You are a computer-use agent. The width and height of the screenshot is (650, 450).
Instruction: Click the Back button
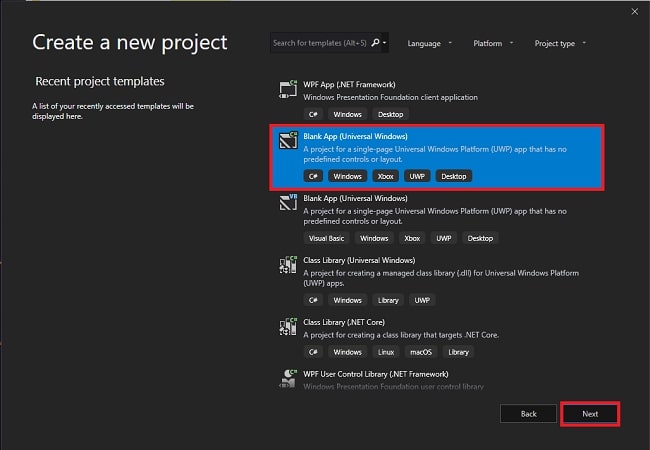pos(528,414)
